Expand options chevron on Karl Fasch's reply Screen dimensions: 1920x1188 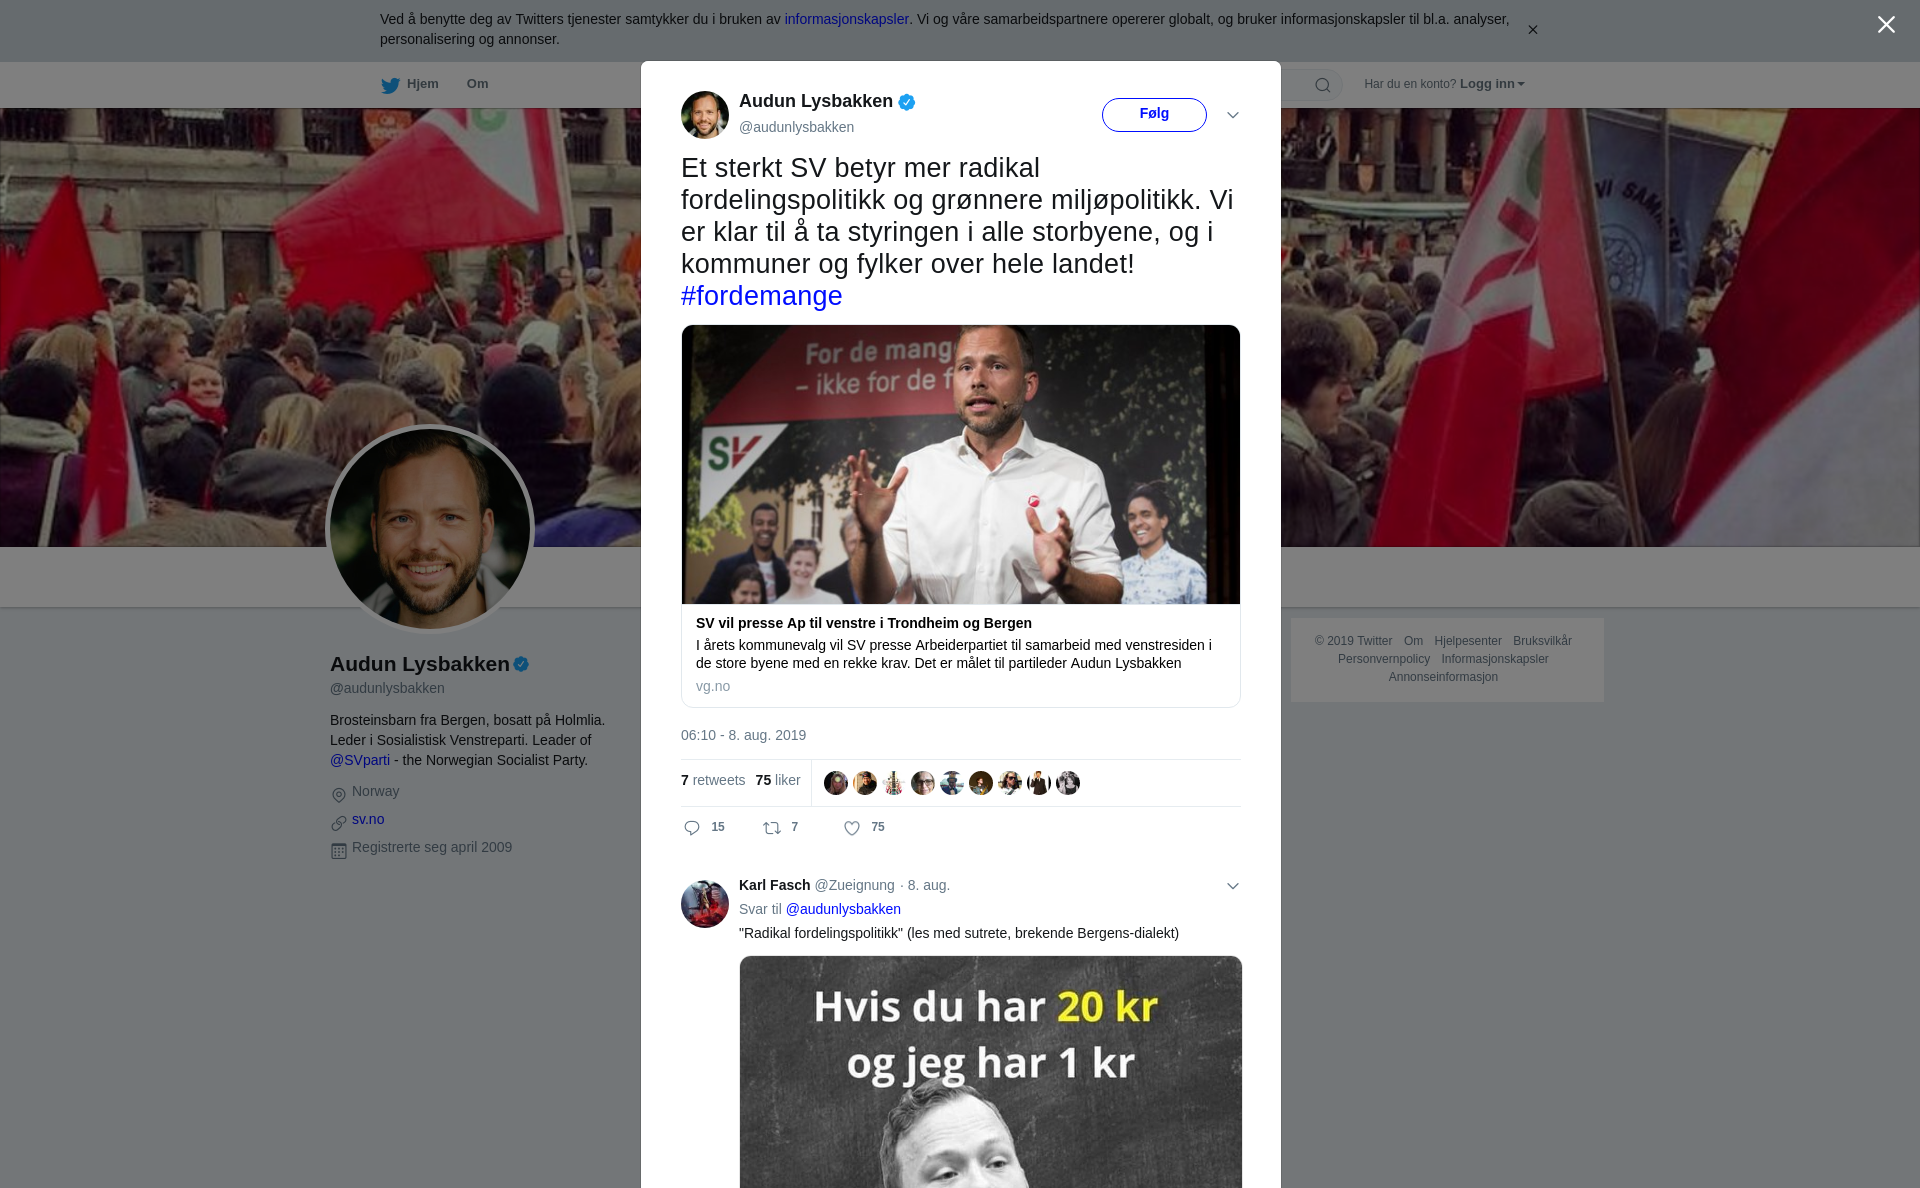tap(1233, 886)
